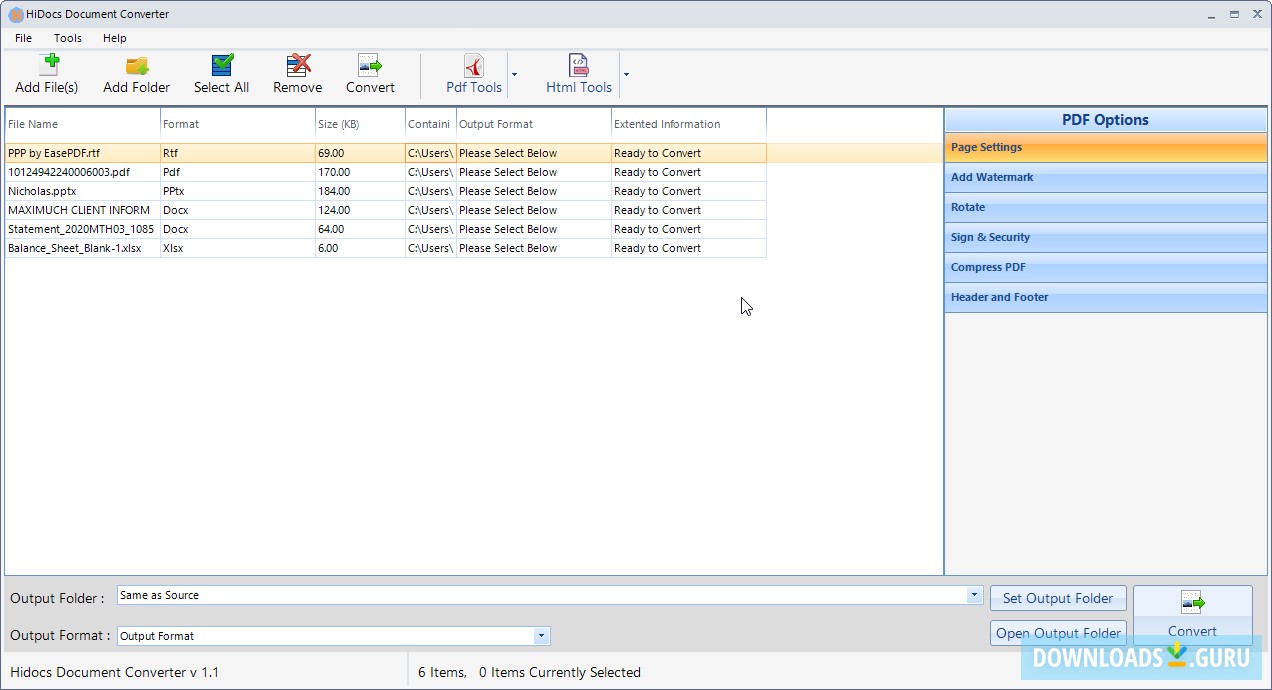The height and width of the screenshot is (690, 1272).
Task: Expand the Output Folder dropdown arrow
Action: pyautogui.click(x=974, y=595)
